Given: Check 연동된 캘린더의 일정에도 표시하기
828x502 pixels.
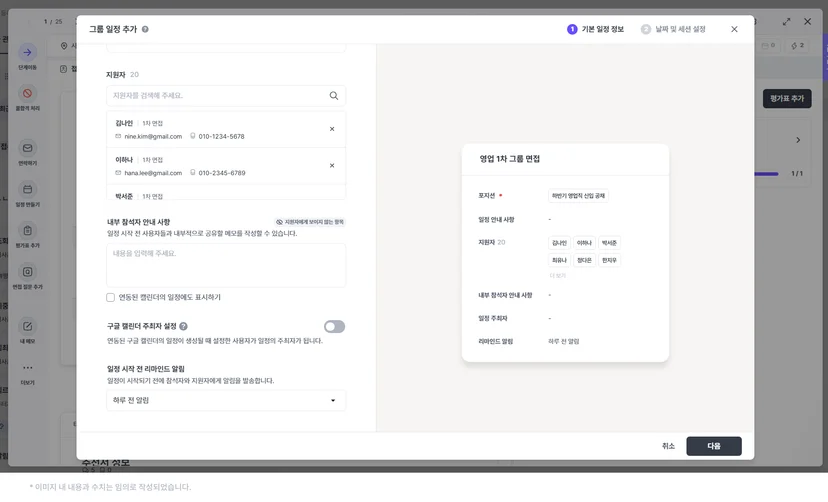Looking at the screenshot, I should tap(110, 297).
